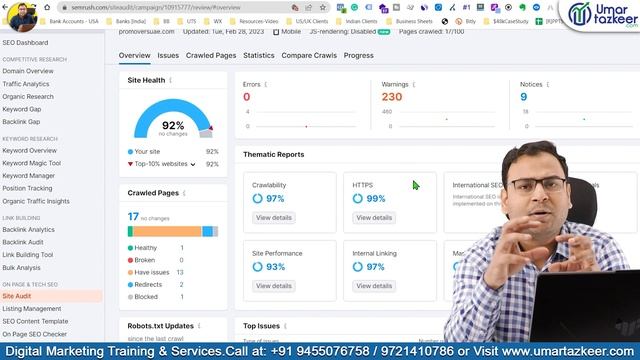640x360 pixels.
Task: Open the Crawled Pages info icon
Action: coord(184,193)
